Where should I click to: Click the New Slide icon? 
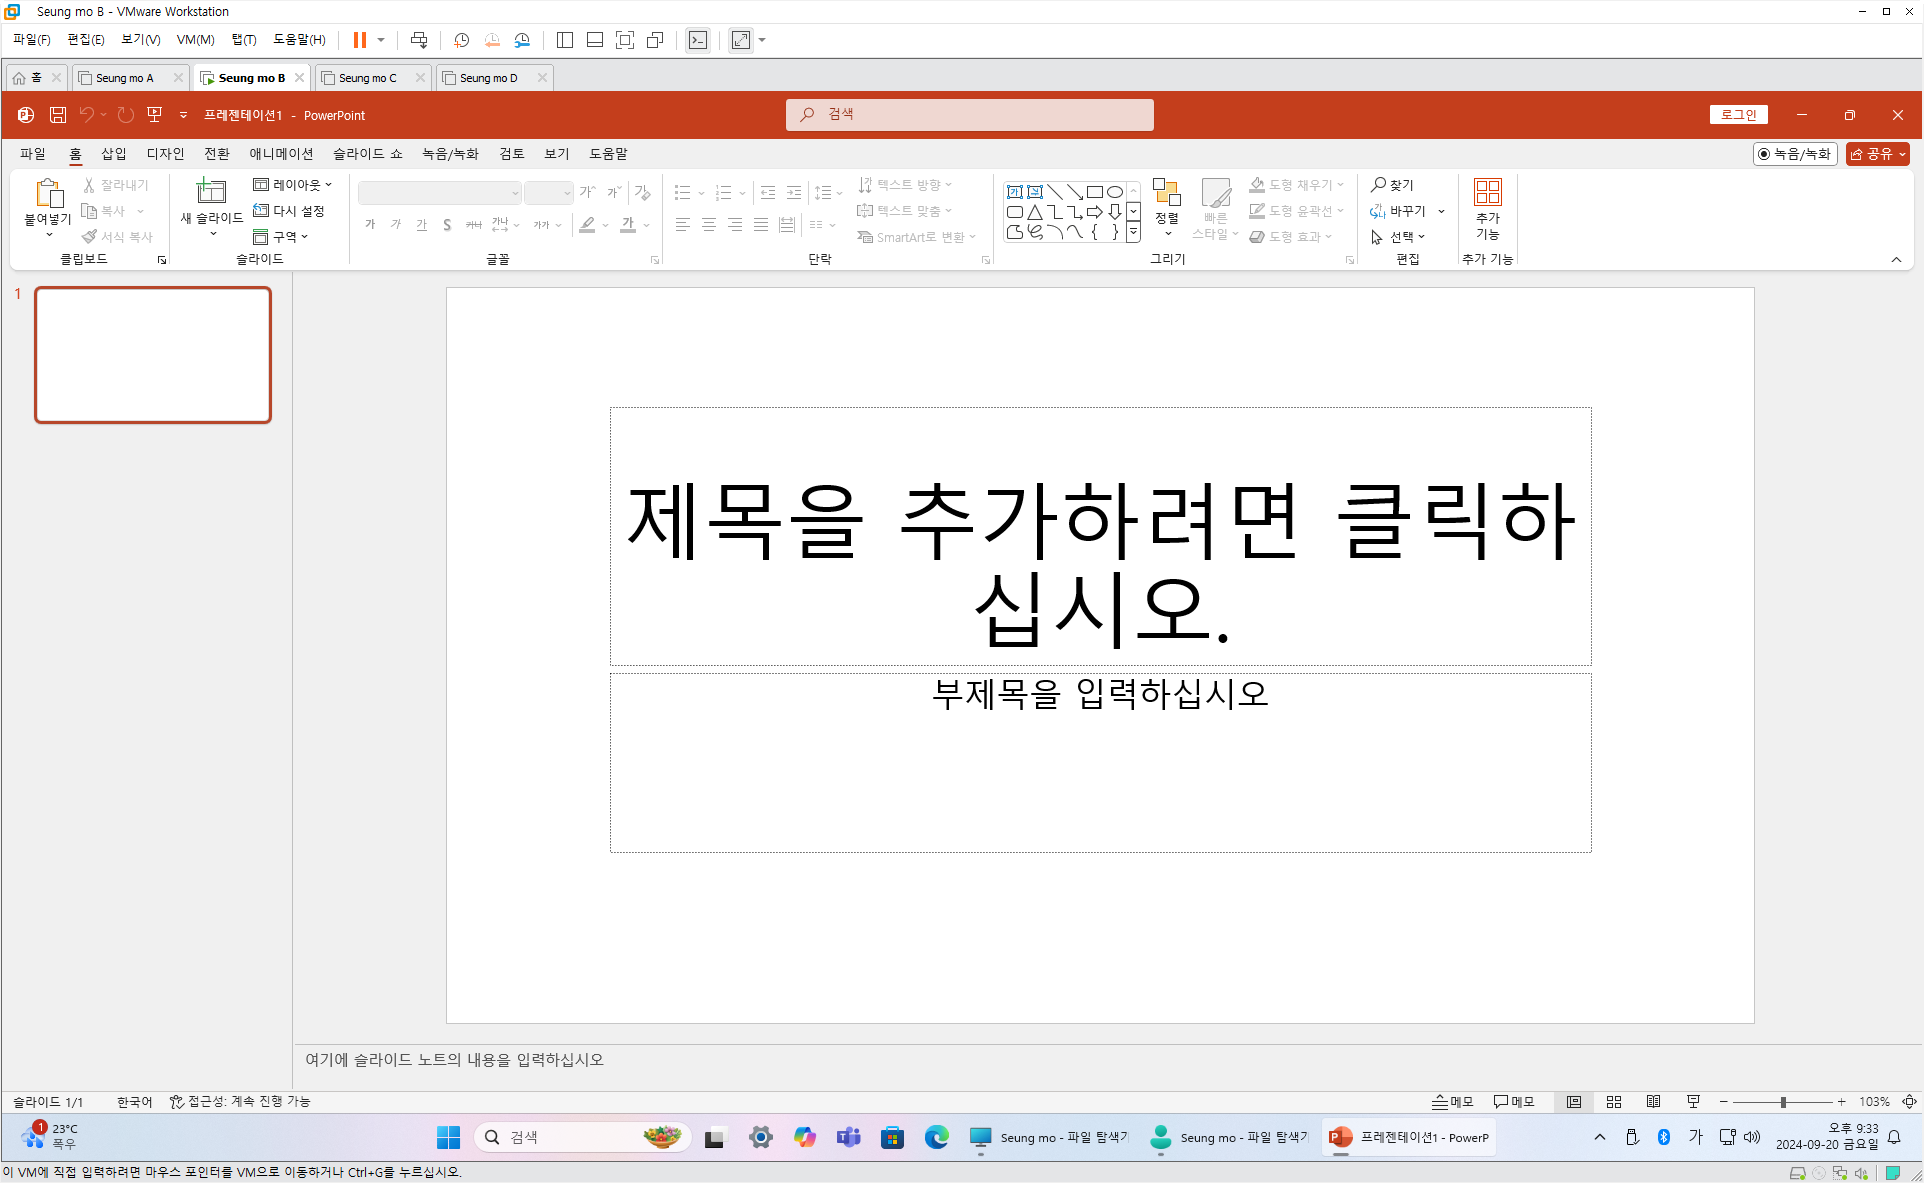click(211, 191)
